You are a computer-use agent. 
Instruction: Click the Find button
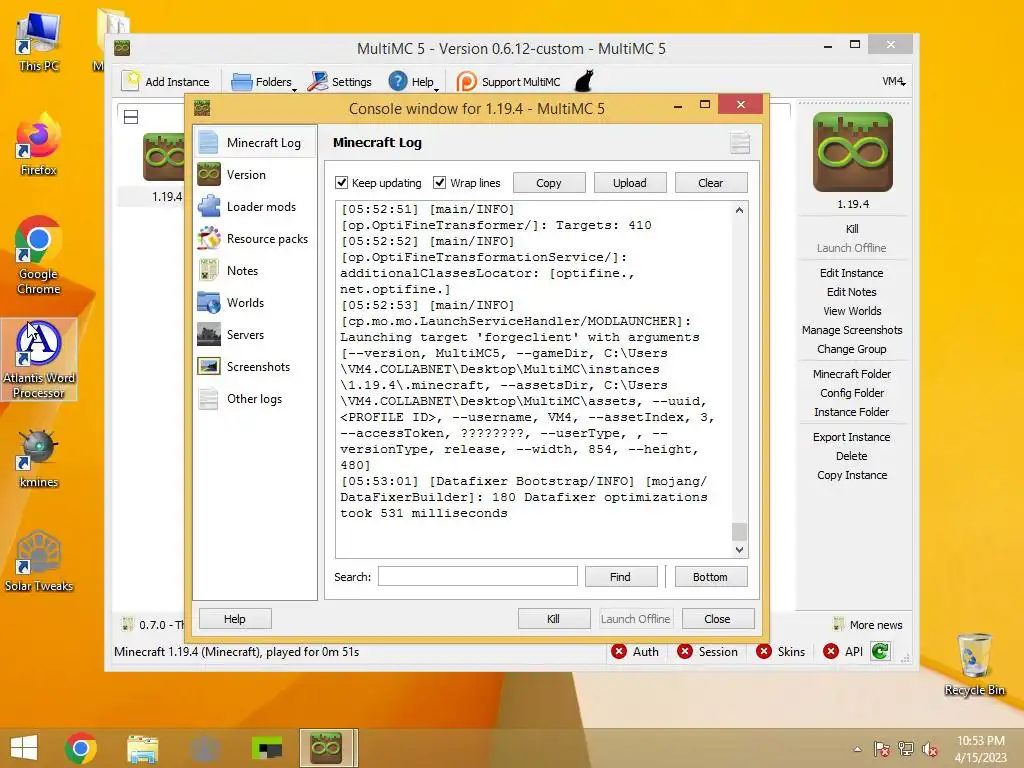tap(620, 577)
